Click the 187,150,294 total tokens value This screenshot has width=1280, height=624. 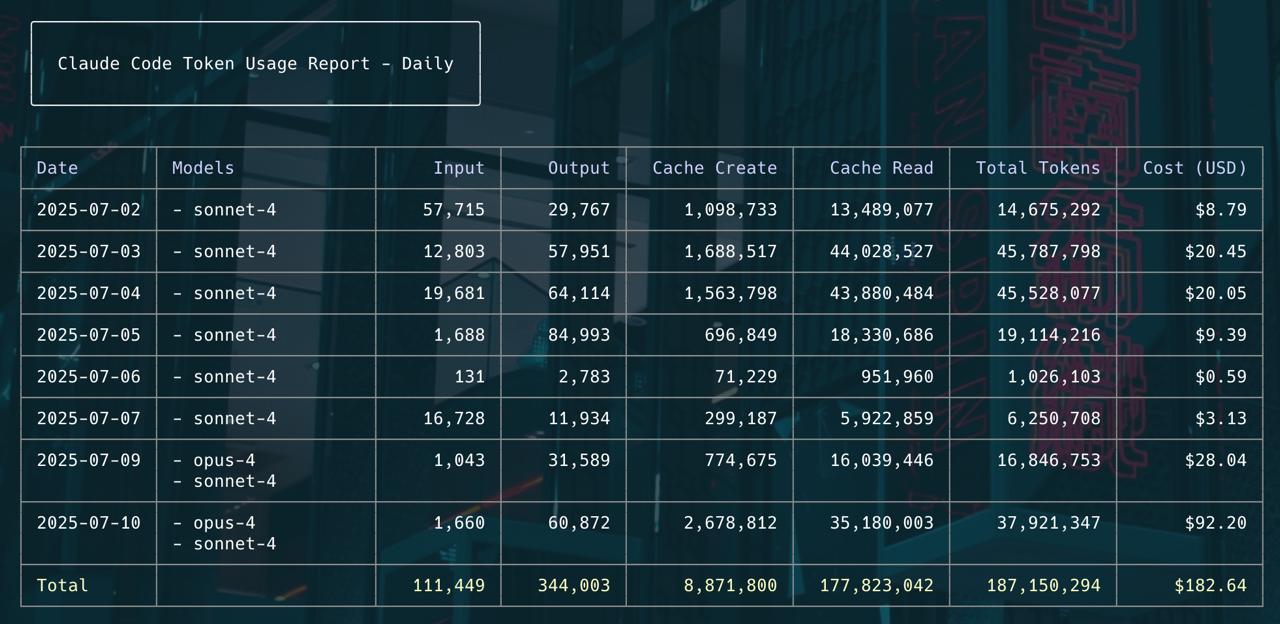pos(1043,586)
